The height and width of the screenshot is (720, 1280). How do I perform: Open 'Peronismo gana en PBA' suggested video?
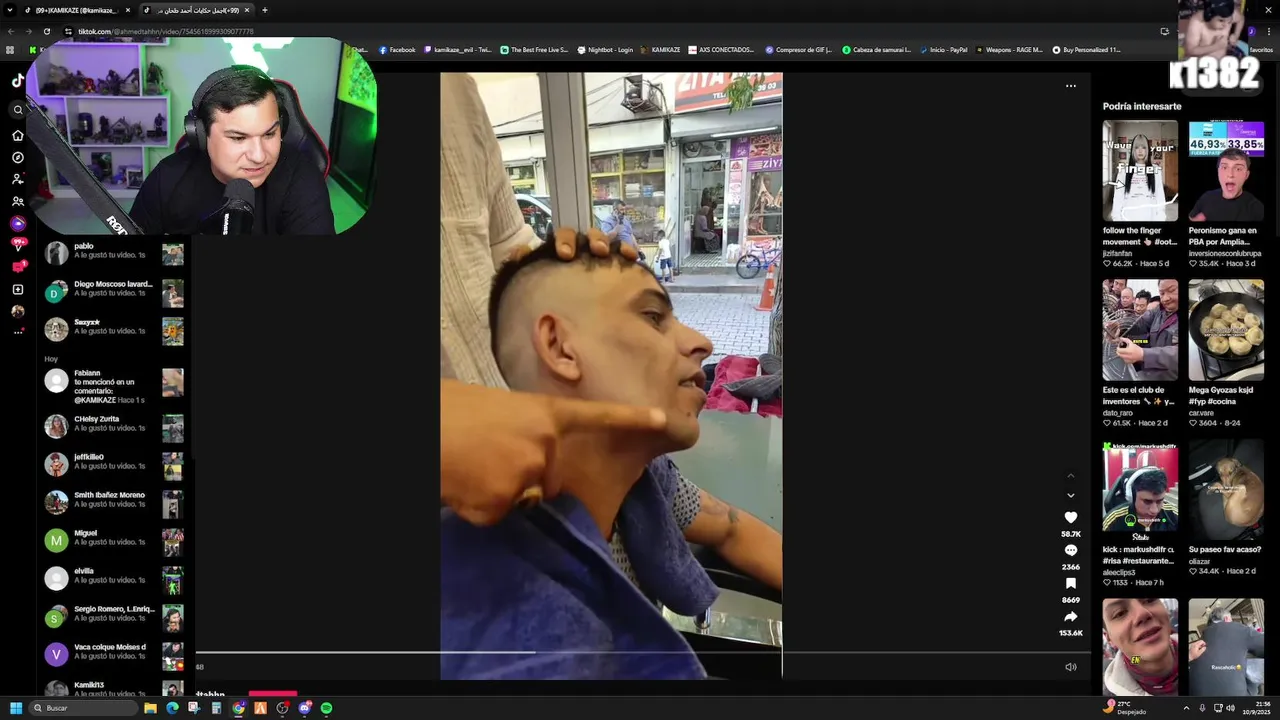(x=1226, y=171)
